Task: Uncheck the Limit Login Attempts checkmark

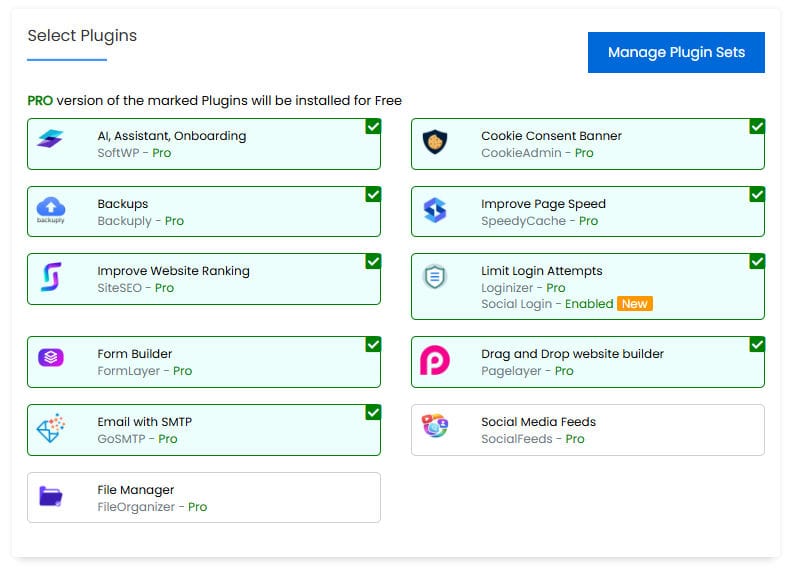Action: [x=757, y=261]
